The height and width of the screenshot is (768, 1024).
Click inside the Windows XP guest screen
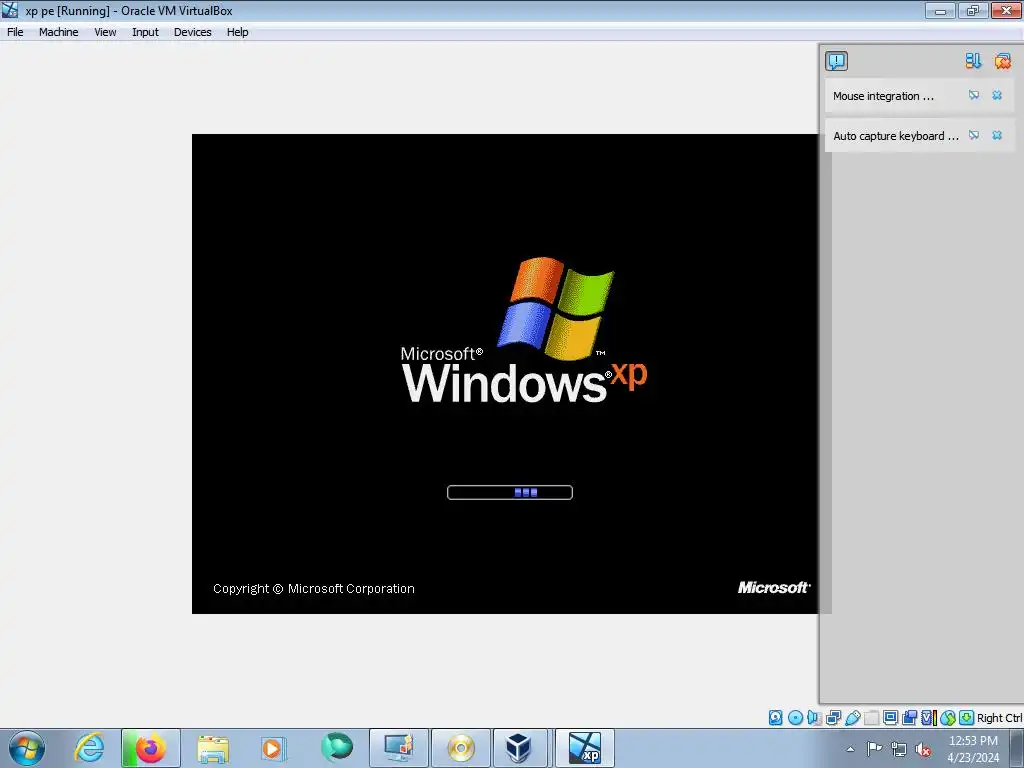click(505, 374)
